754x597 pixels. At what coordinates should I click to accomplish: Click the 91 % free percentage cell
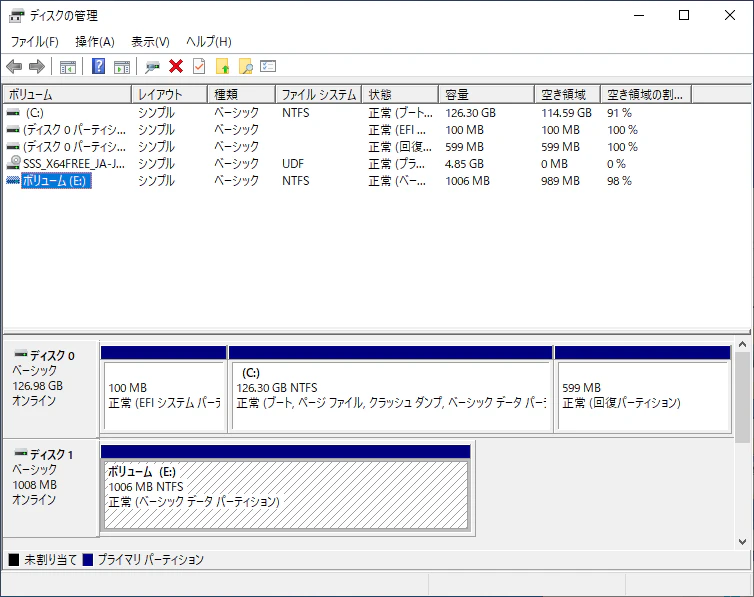[619, 113]
